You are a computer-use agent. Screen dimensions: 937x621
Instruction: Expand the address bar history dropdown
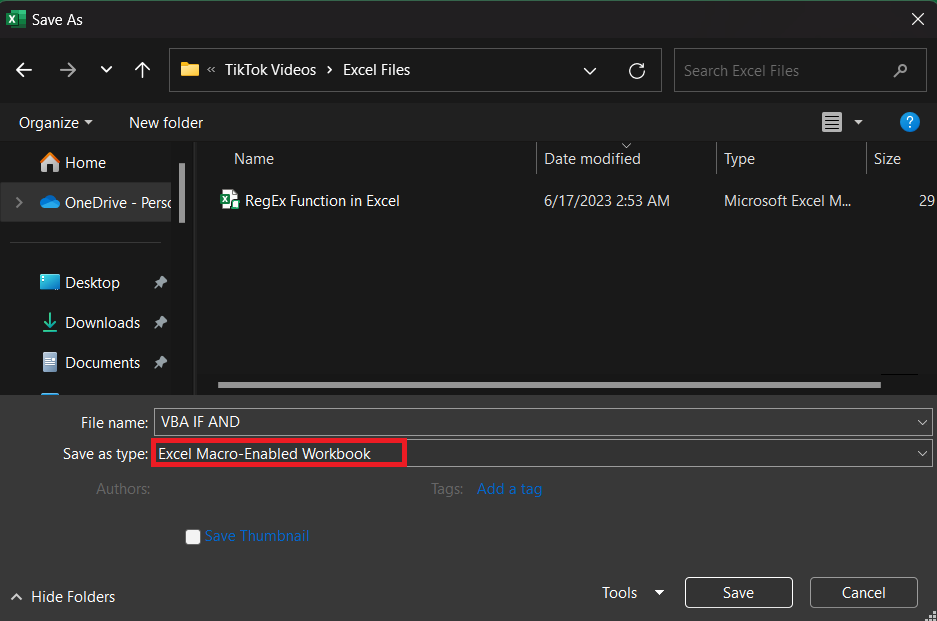click(590, 71)
